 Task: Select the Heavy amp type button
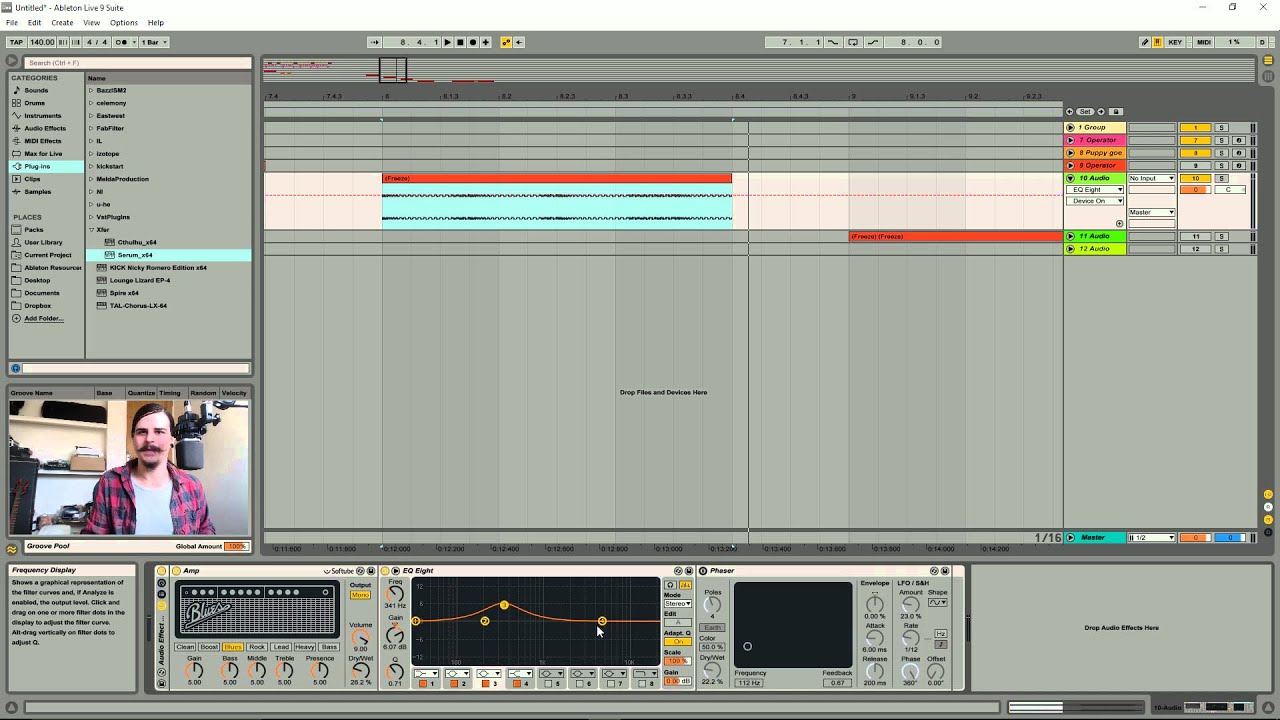(304, 647)
